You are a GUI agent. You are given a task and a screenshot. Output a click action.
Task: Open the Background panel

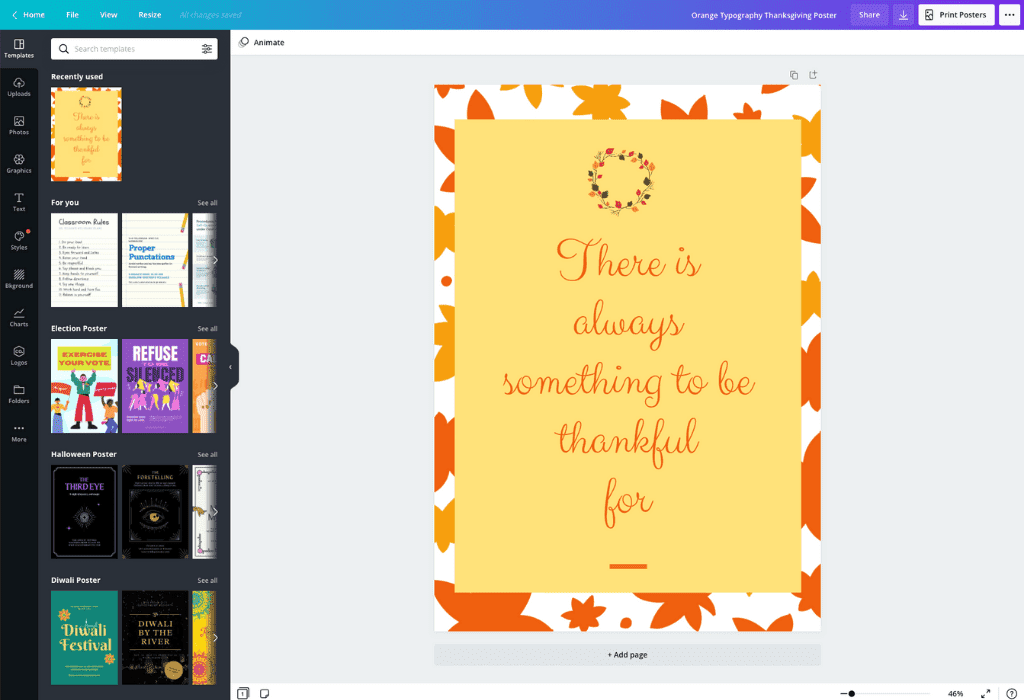coord(19,279)
